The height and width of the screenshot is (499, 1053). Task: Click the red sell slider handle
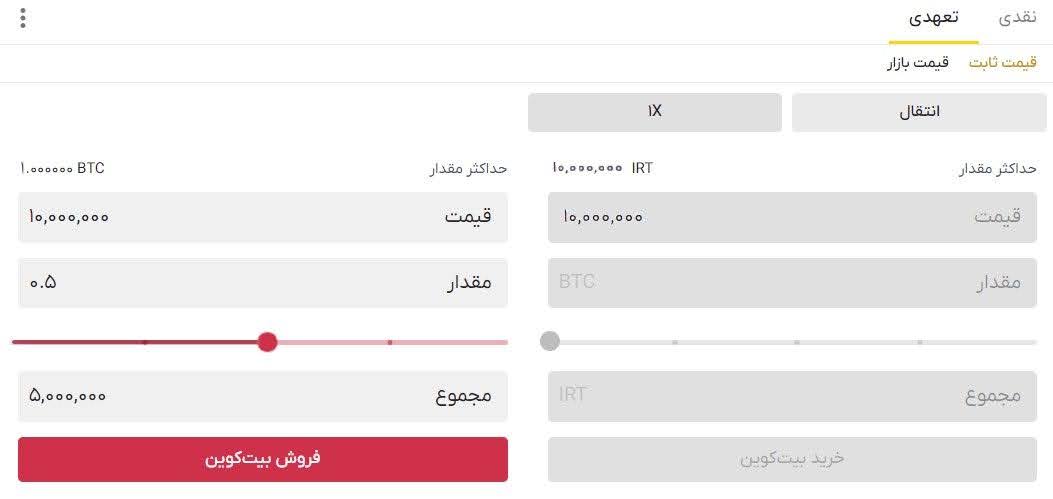tap(267, 342)
